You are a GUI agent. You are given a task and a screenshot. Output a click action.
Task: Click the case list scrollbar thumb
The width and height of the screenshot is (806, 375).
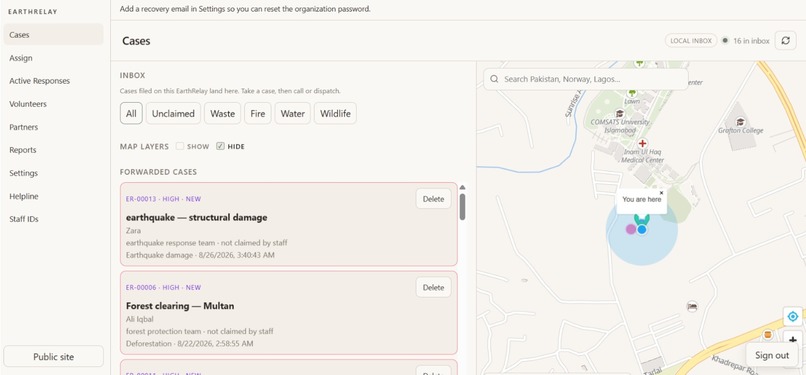click(462, 207)
